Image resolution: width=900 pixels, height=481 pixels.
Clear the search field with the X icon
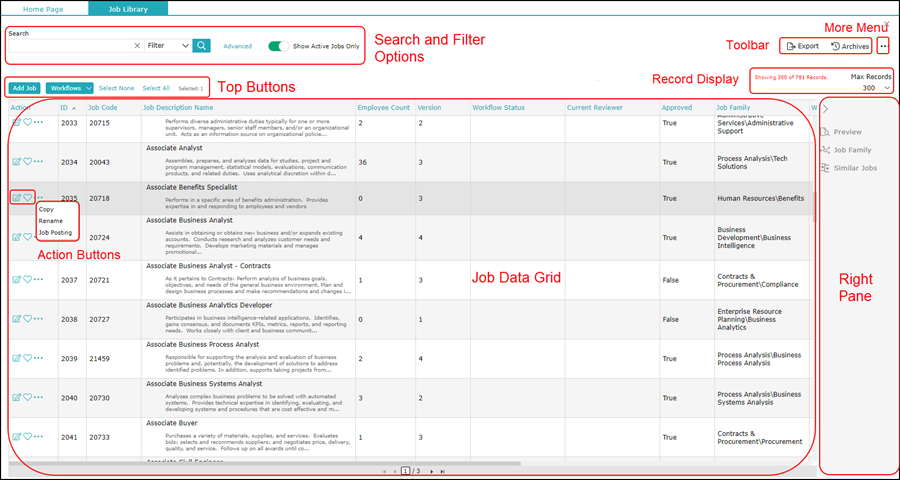[137, 46]
